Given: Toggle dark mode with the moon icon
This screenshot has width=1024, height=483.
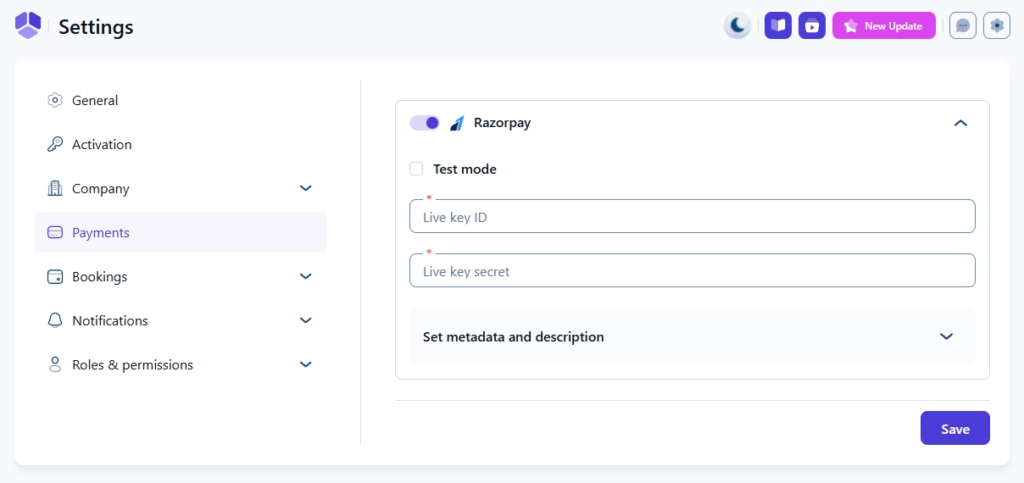Looking at the screenshot, I should [x=737, y=26].
